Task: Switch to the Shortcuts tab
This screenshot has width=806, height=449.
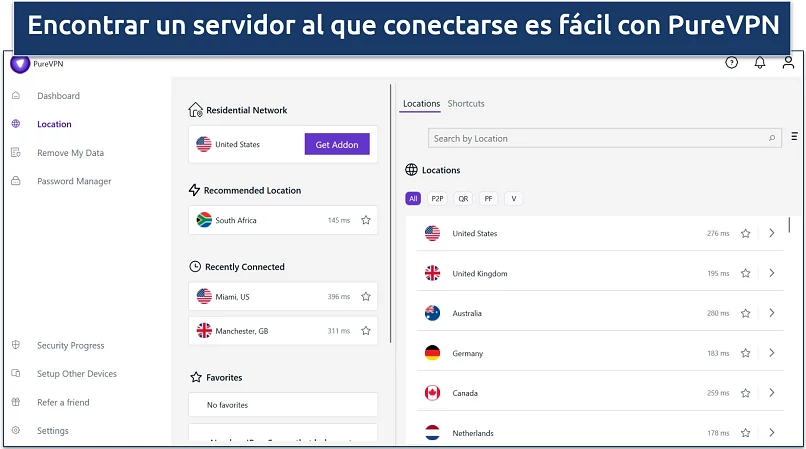Action: [466, 103]
